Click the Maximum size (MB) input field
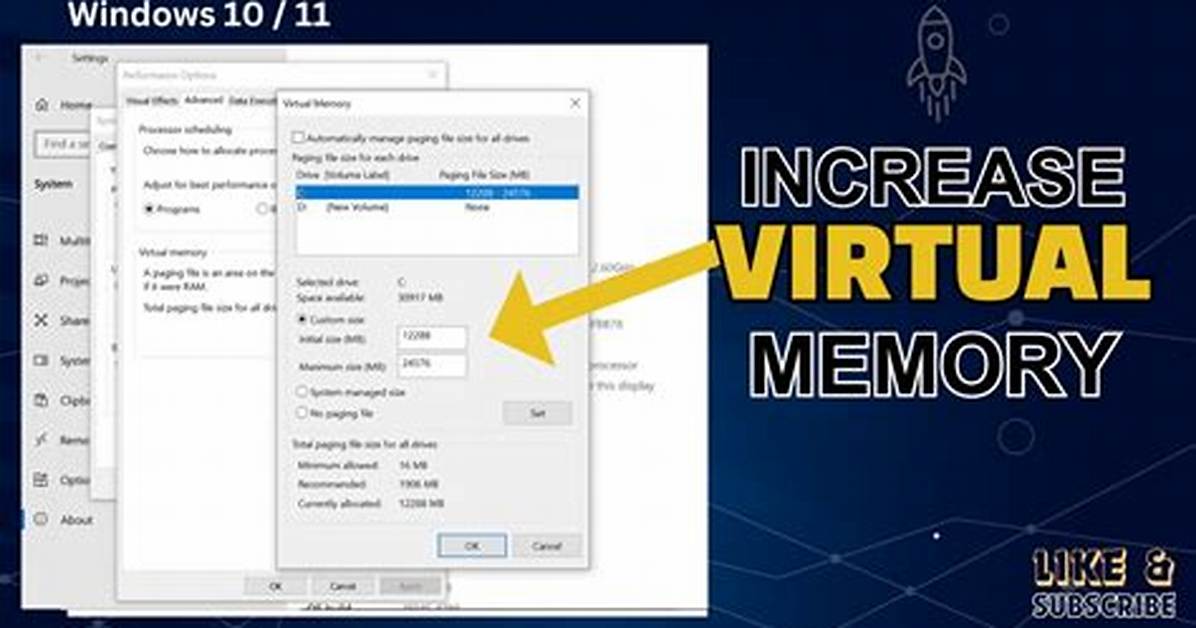The width and height of the screenshot is (1196, 628). point(432,365)
